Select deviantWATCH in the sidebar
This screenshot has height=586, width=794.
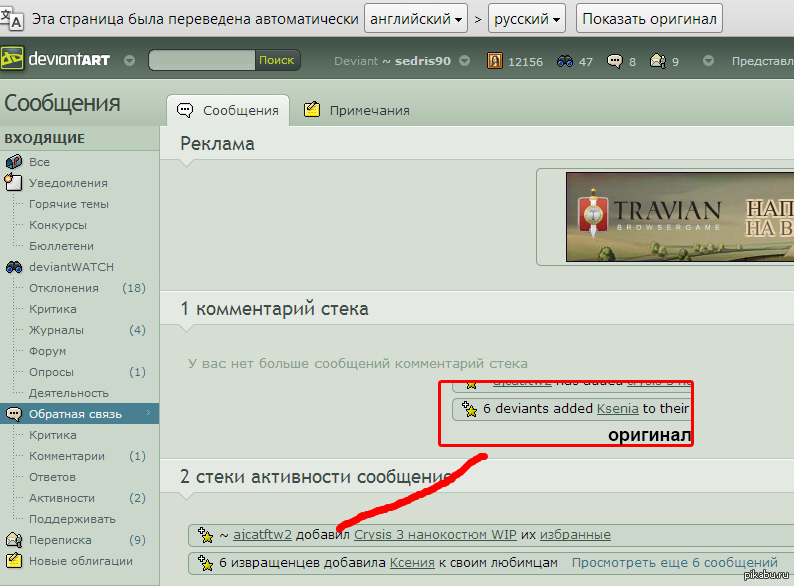pos(71,267)
